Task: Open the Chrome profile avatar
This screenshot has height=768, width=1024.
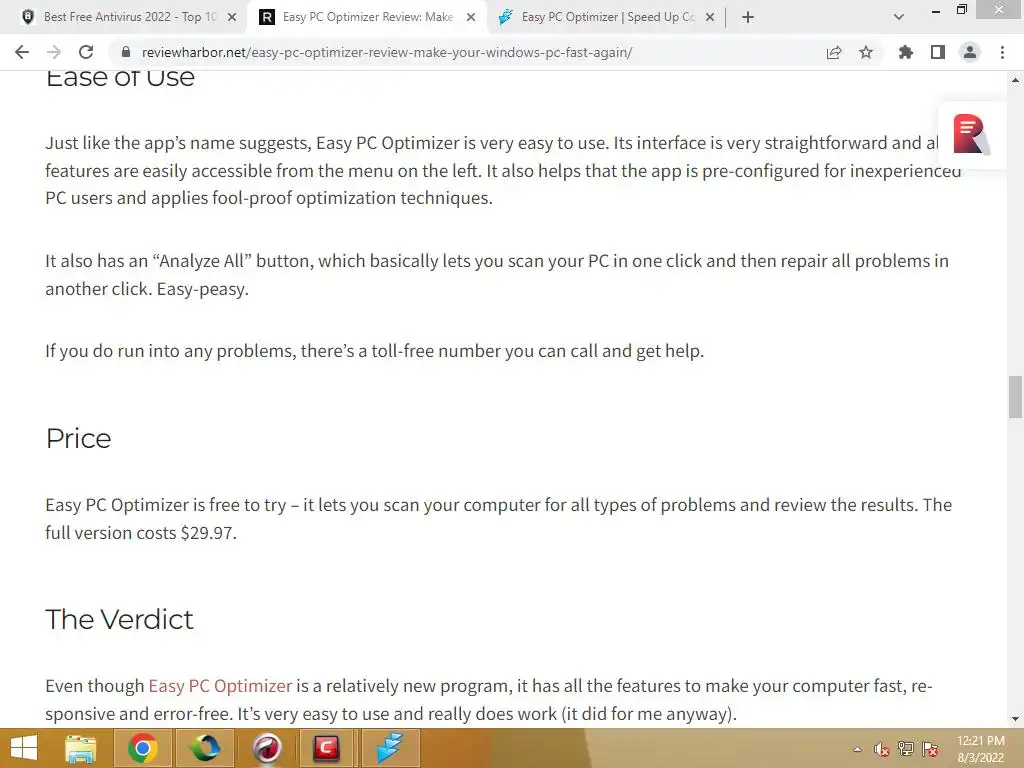Action: tap(970, 52)
